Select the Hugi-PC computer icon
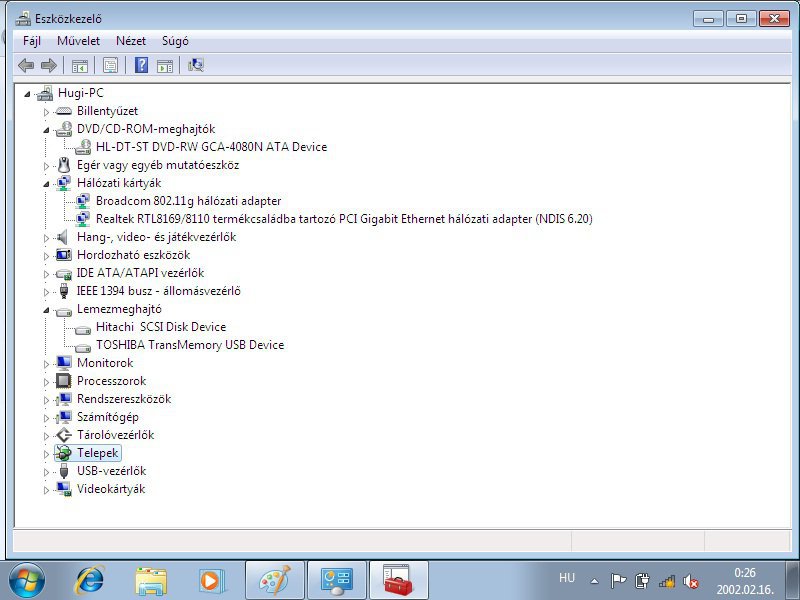800x600 pixels. pos(45,93)
